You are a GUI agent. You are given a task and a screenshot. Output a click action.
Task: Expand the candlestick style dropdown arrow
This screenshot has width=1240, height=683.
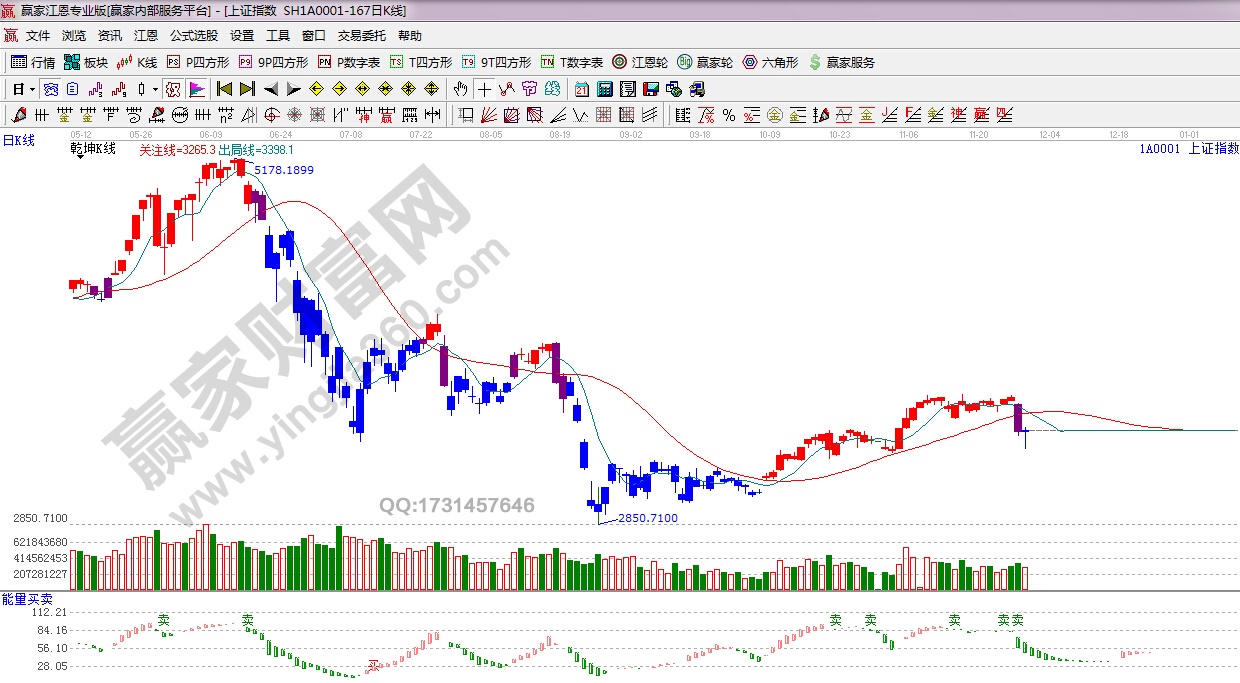pos(155,89)
